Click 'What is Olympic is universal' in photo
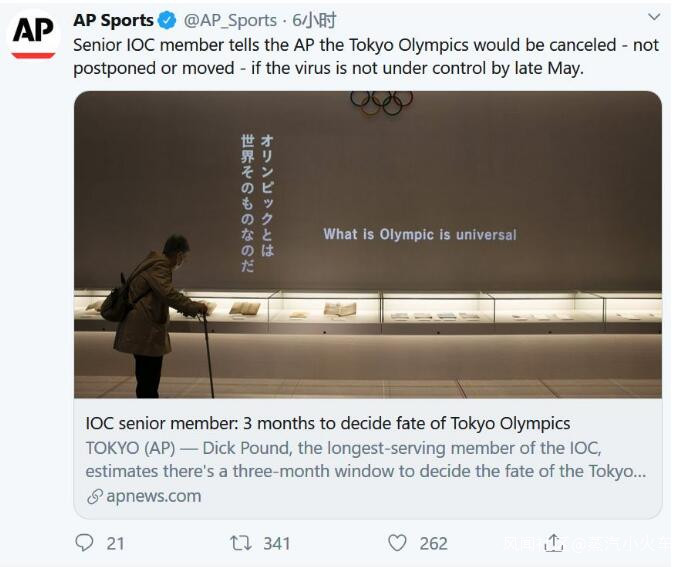The height and width of the screenshot is (567, 685). pos(420,235)
